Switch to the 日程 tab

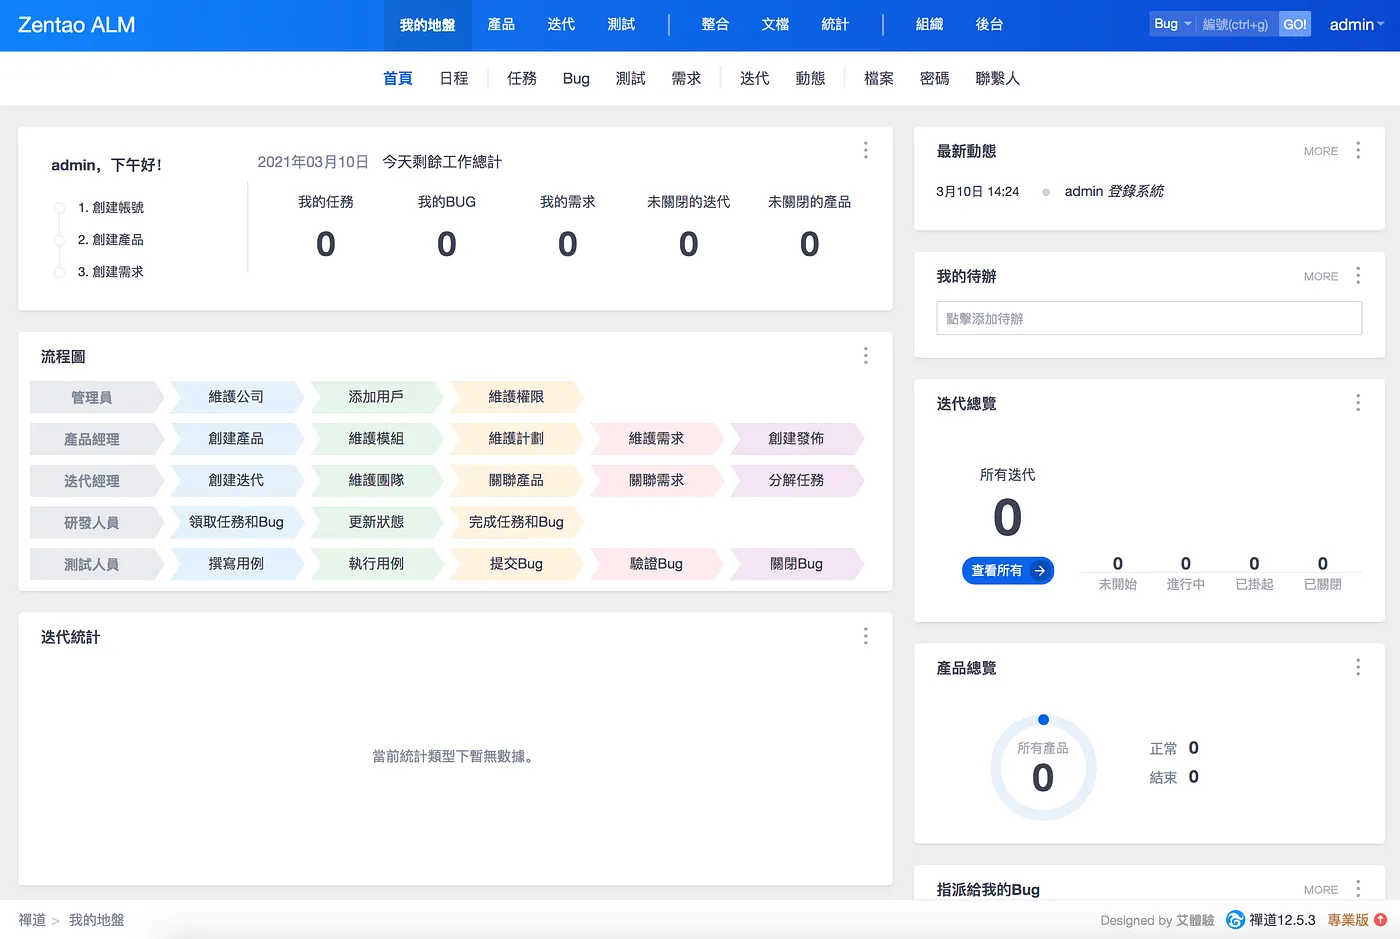(454, 78)
